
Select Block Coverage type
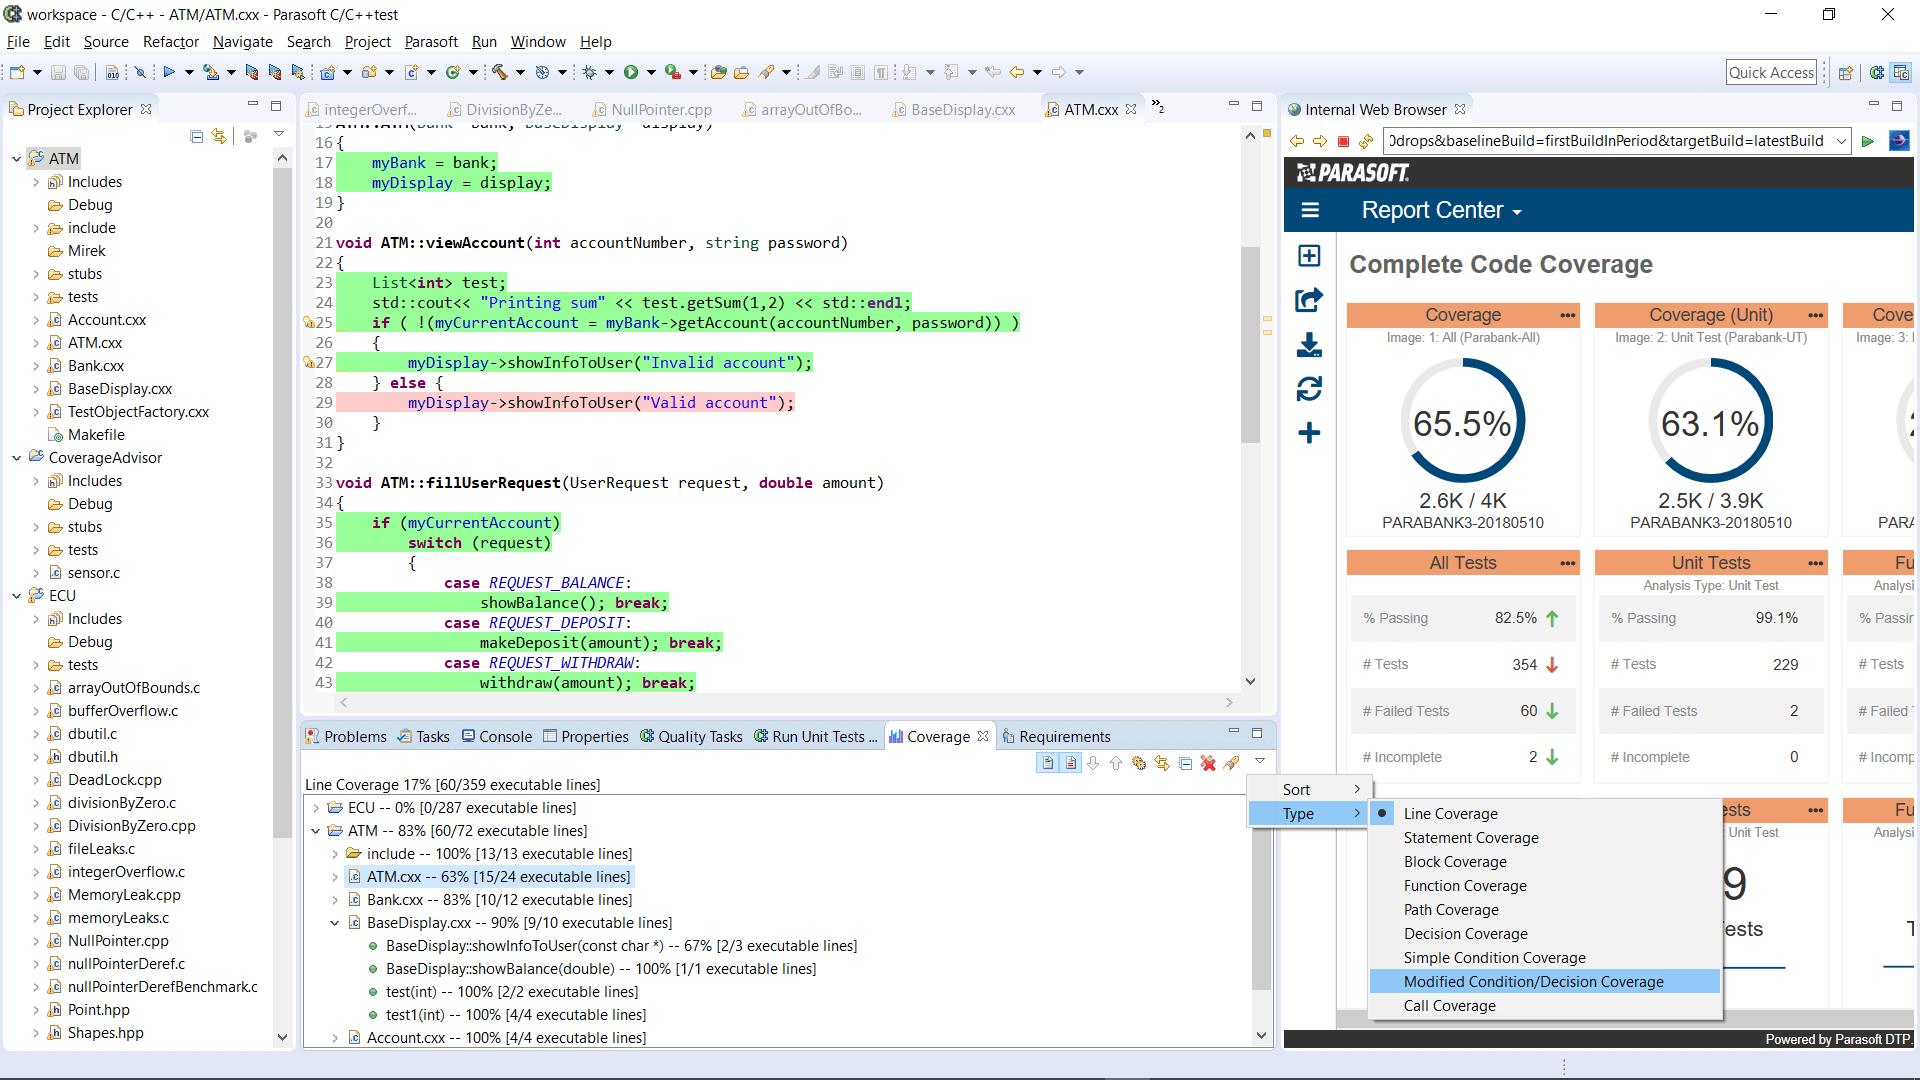[1454, 862]
